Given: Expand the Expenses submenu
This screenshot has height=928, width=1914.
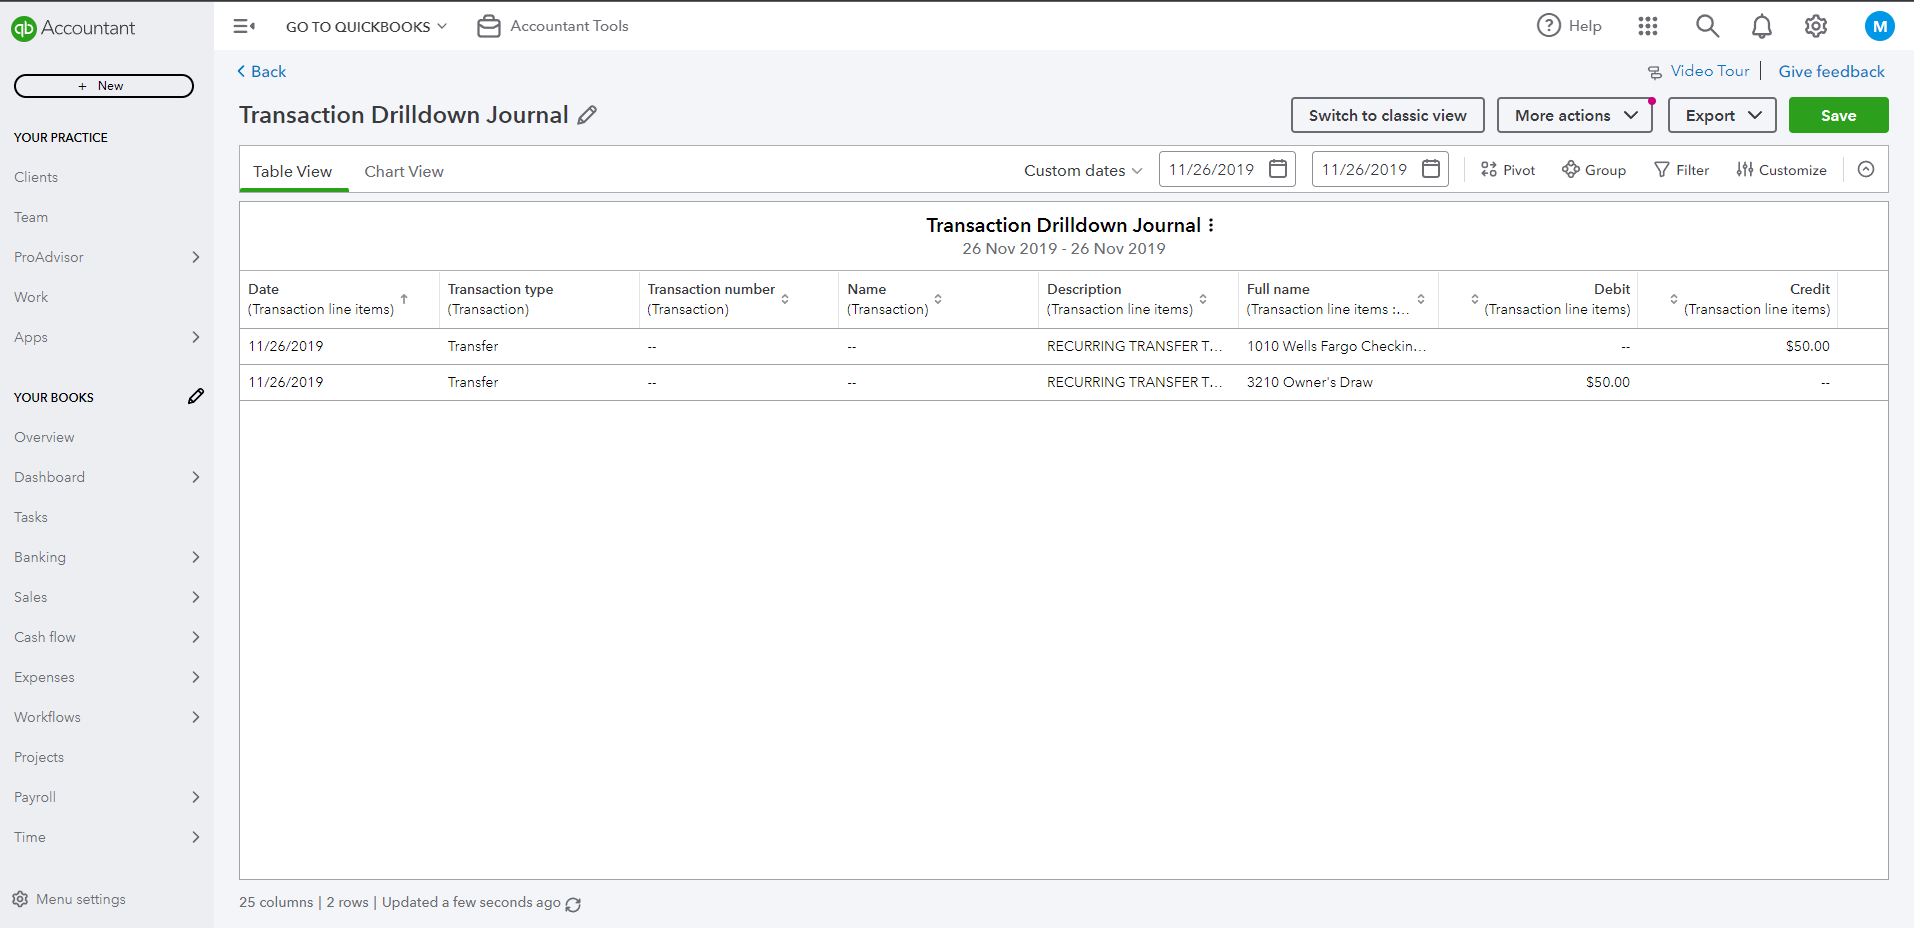Looking at the screenshot, I should click(196, 677).
